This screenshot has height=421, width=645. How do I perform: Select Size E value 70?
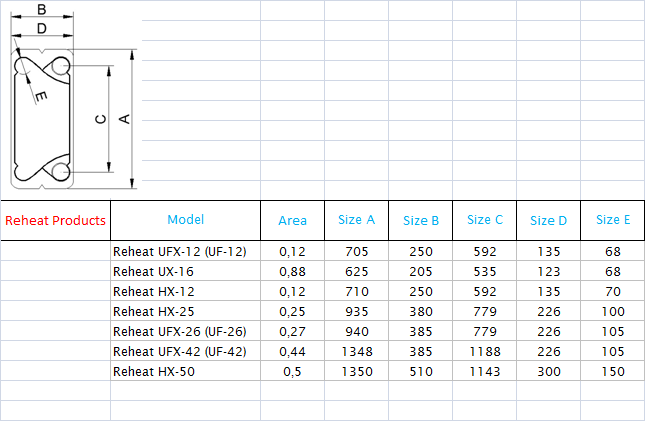coord(613,291)
